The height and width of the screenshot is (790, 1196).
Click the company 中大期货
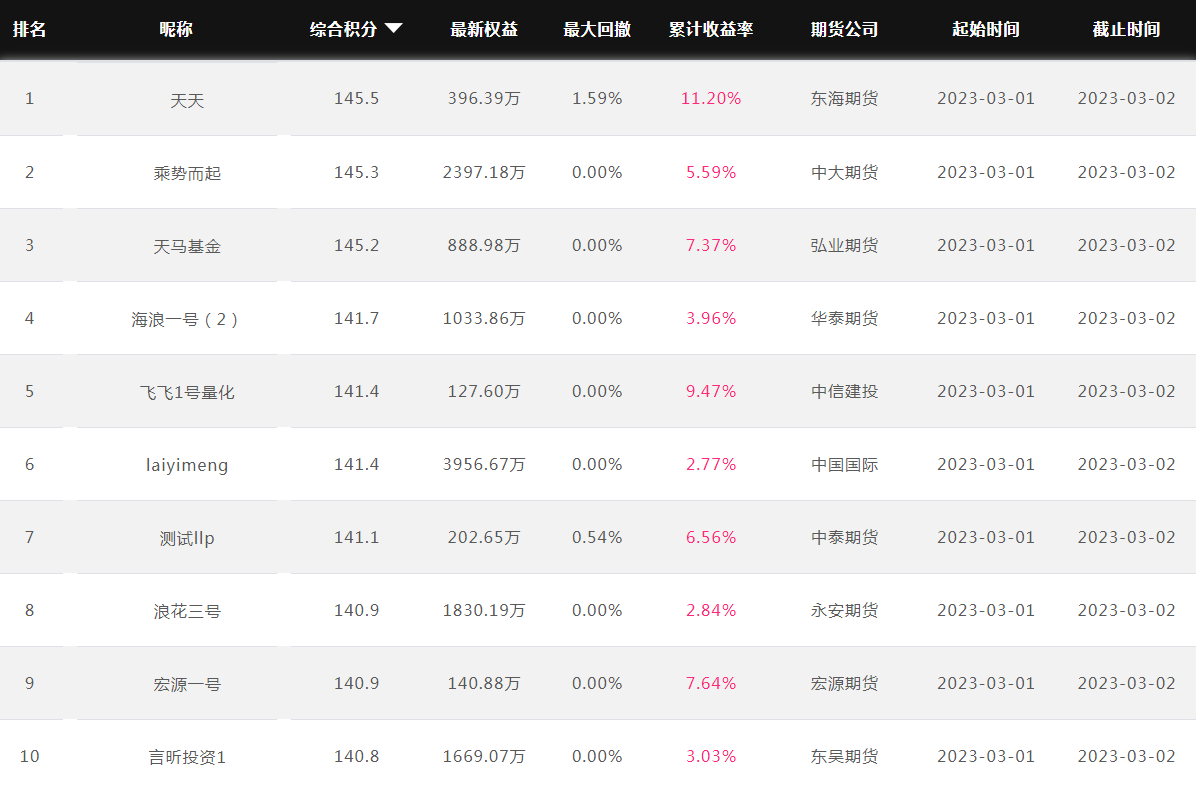click(x=844, y=172)
